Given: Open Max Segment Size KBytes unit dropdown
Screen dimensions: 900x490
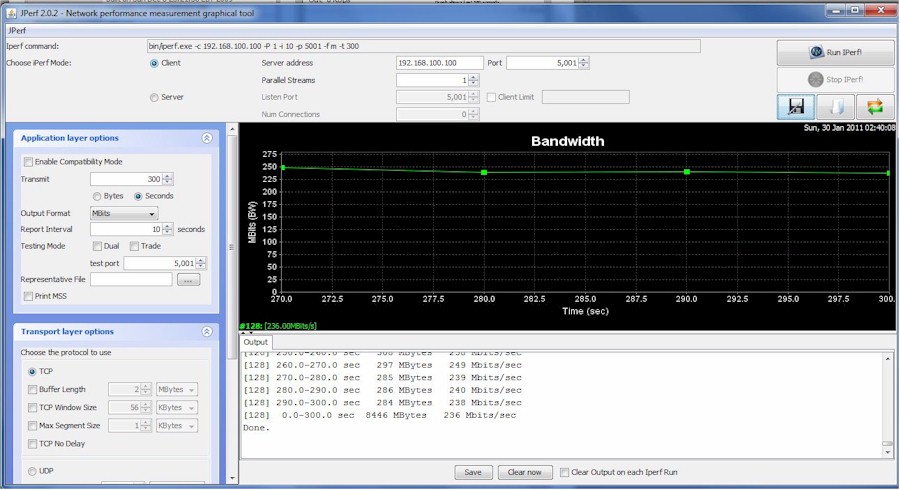Looking at the screenshot, I should (177, 426).
